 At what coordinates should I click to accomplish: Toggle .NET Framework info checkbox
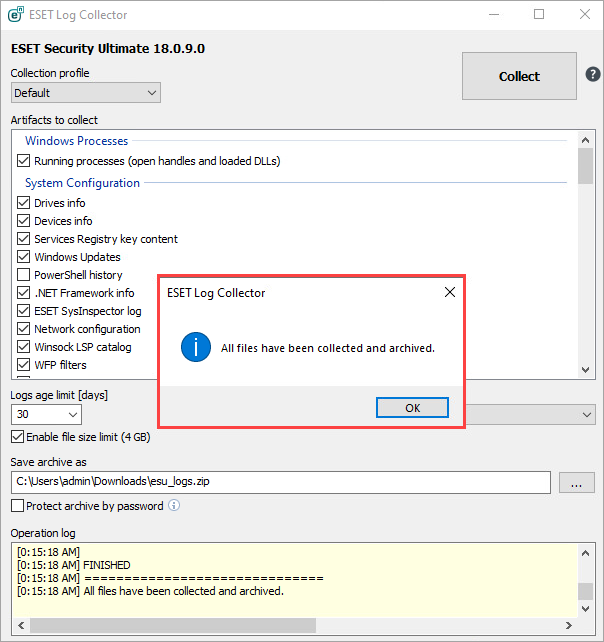pos(23,292)
